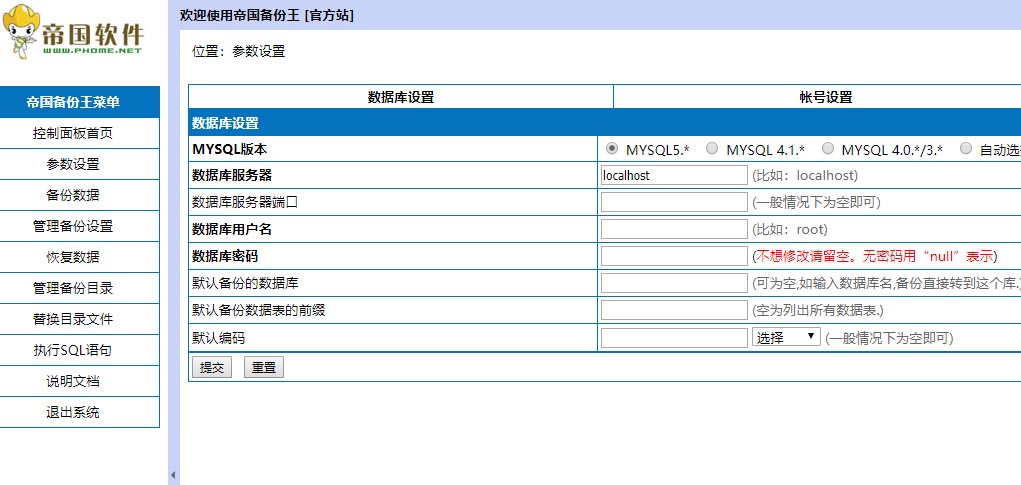
Task: Select the MYSQL5.* radio button
Action: tap(611, 148)
